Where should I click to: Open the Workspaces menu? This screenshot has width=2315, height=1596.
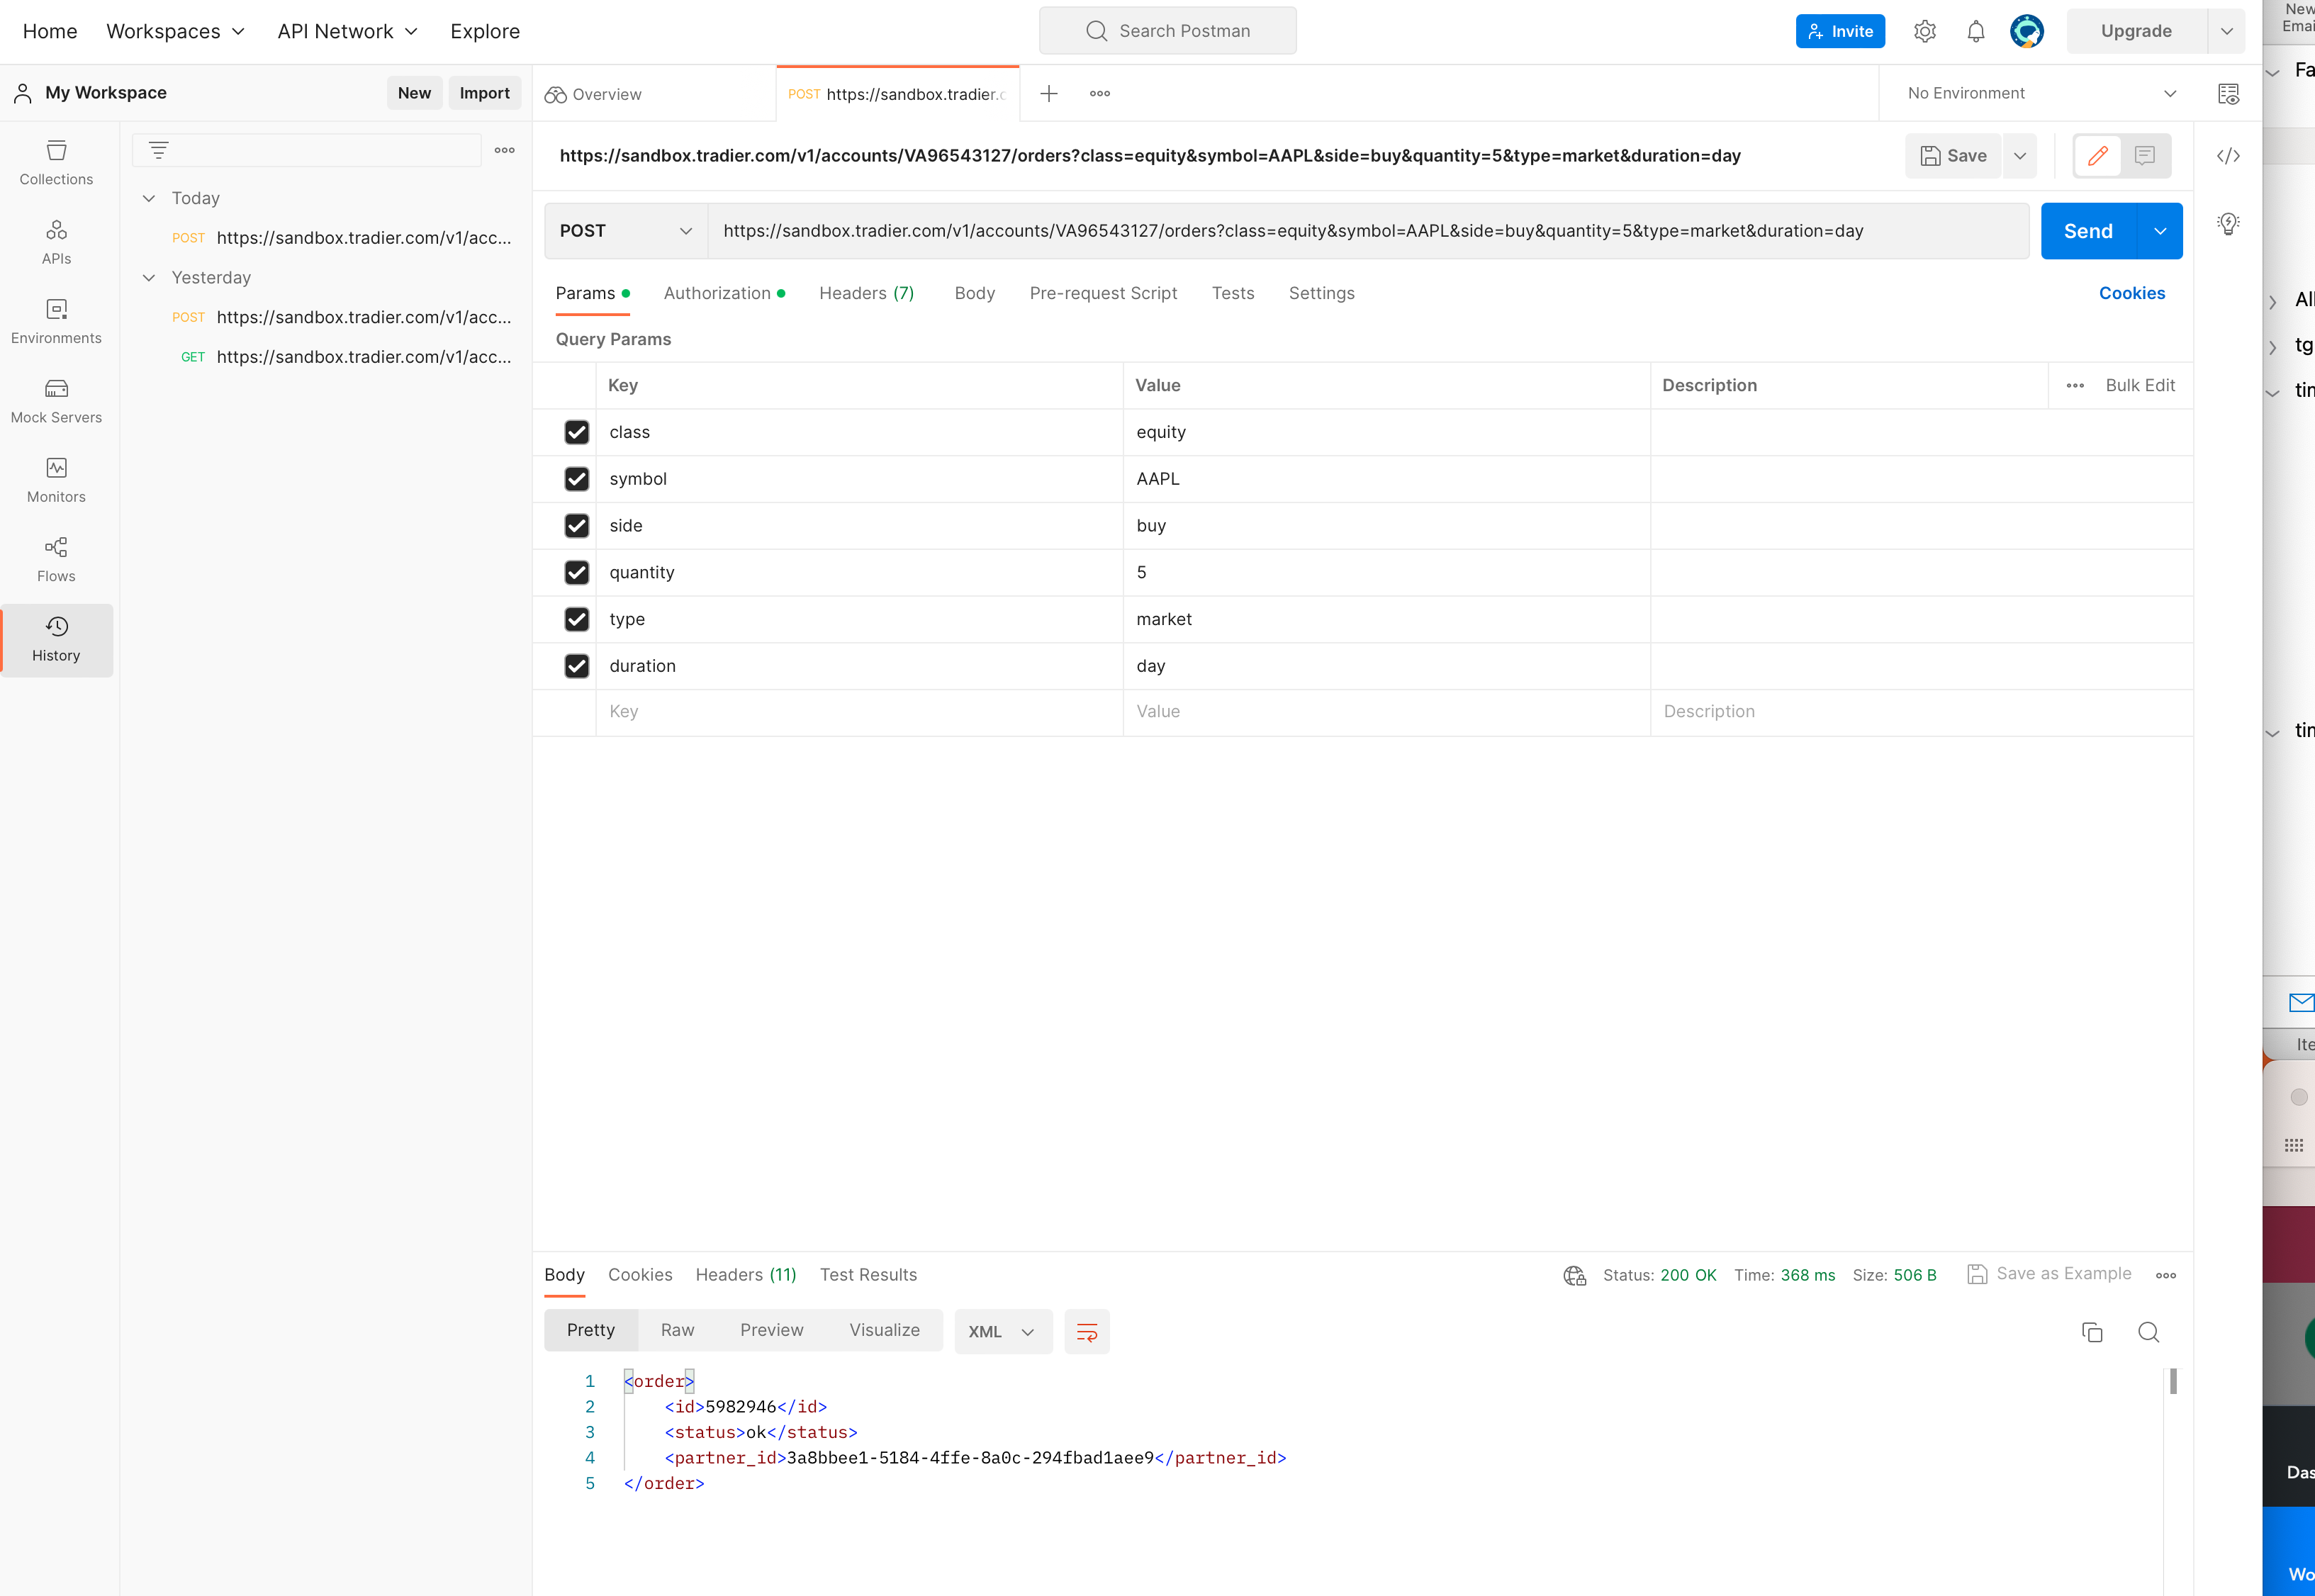(175, 31)
